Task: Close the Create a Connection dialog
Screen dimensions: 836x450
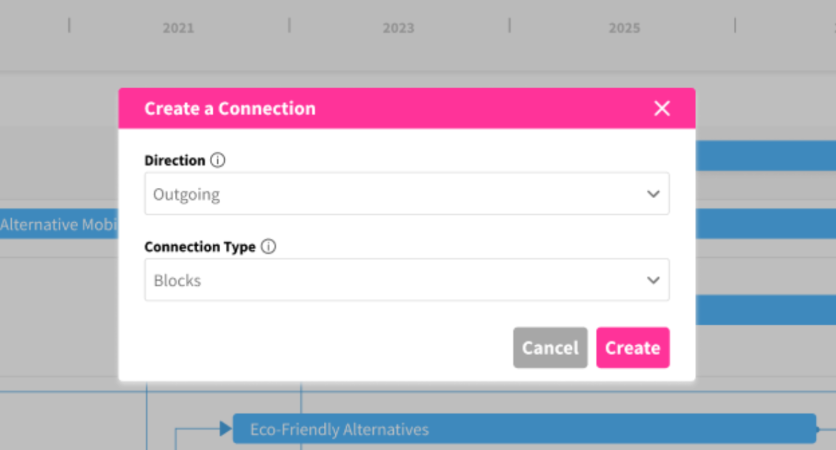Action: [x=662, y=109]
